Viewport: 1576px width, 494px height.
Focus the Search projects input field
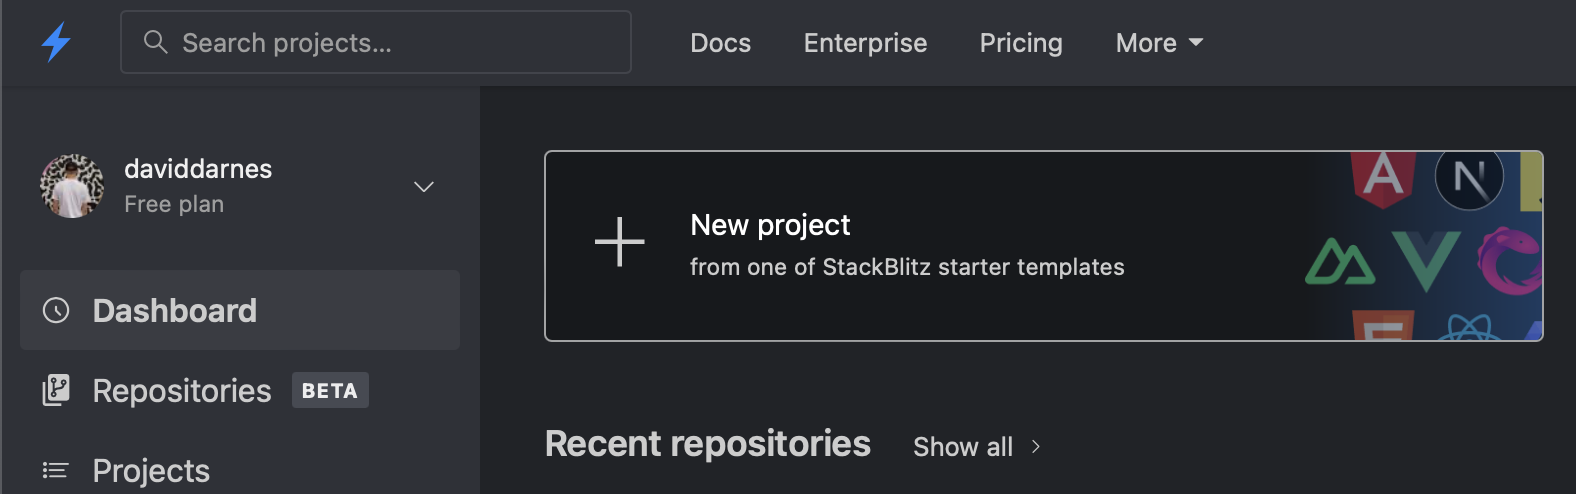pos(400,42)
